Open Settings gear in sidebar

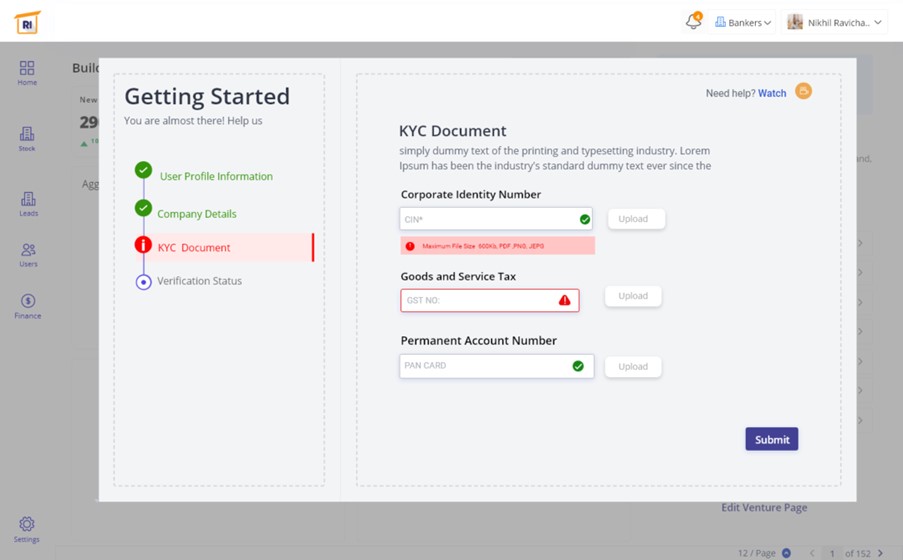coord(27,529)
